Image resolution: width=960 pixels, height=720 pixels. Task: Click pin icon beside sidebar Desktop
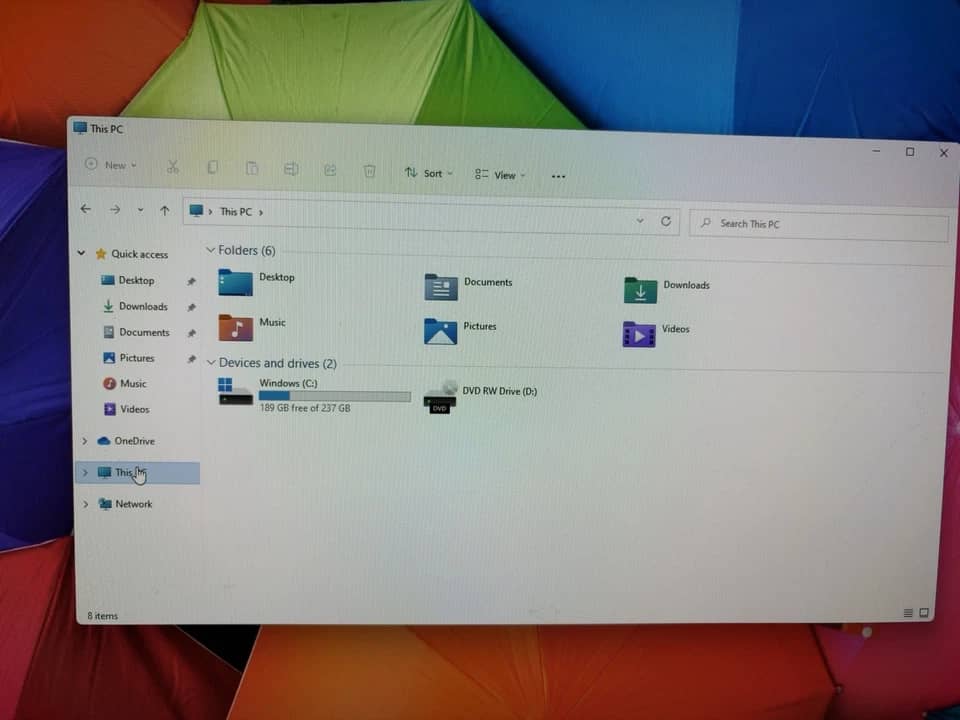pyautogui.click(x=191, y=281)
